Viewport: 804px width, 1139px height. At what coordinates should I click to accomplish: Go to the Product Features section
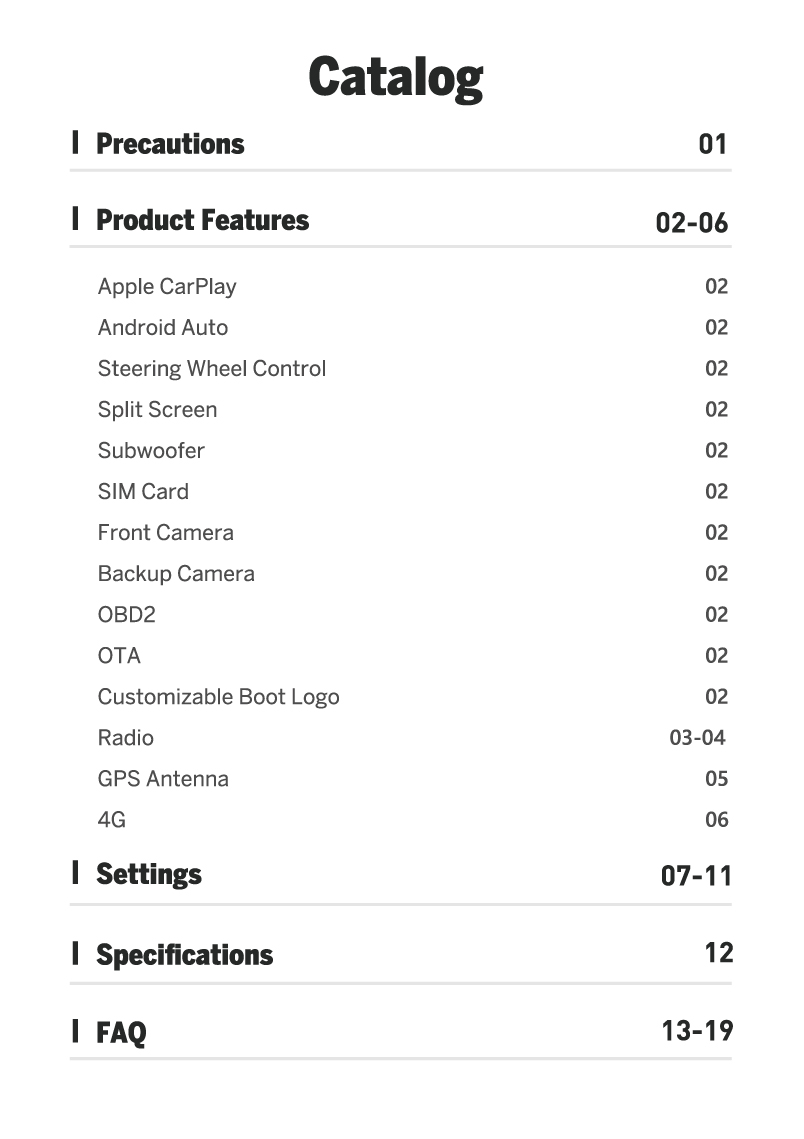click(202, 220)
